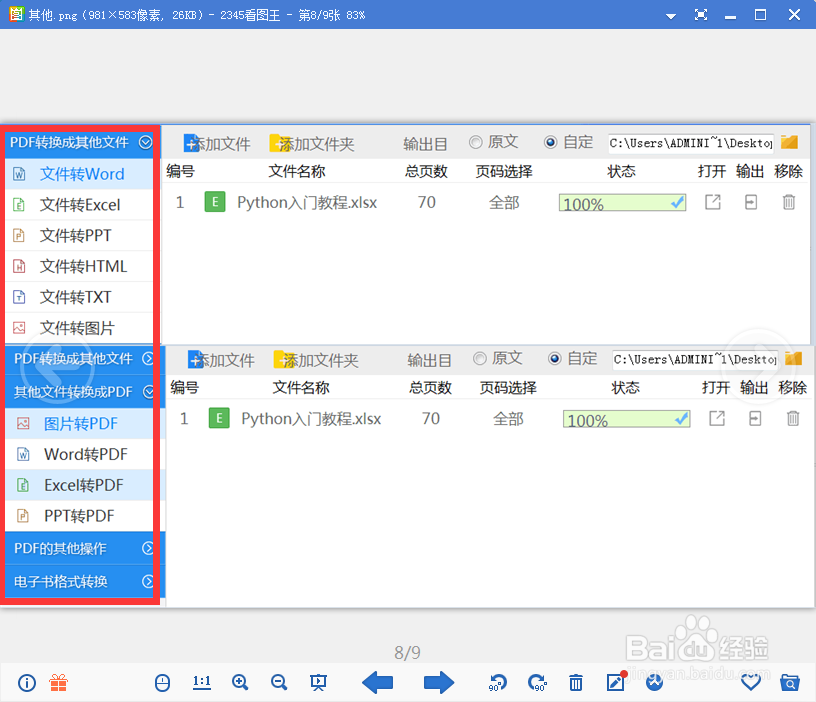Click the 添加文件 button
Viewport: 816px width, 702px height.
click(218, 142)
